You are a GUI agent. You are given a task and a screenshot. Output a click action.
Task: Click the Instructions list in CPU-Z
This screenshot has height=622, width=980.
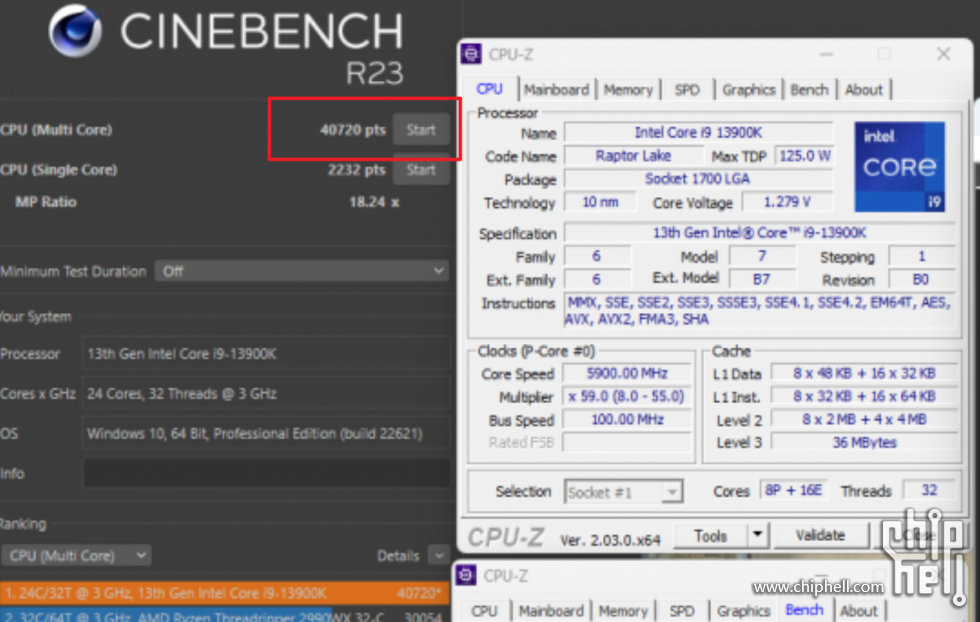(759, 311)
